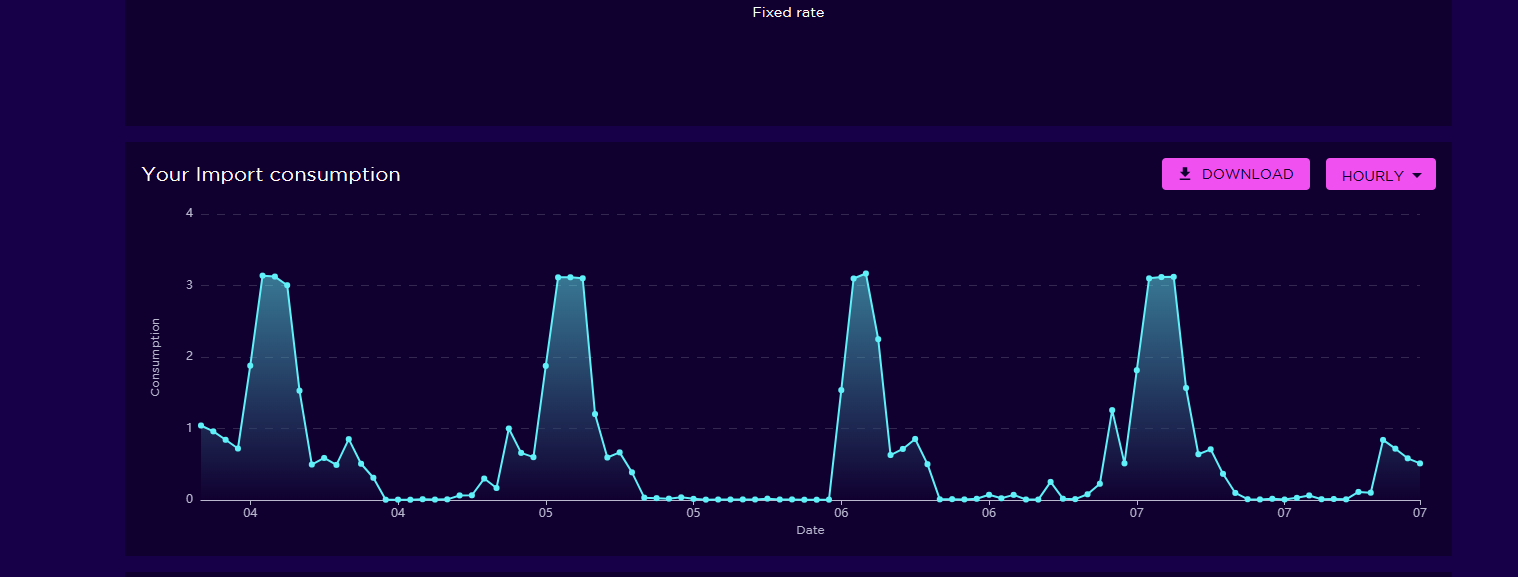1518x577 pixels.
Task: Click the last 07 label on the date axis
Action: point(1419,513)
